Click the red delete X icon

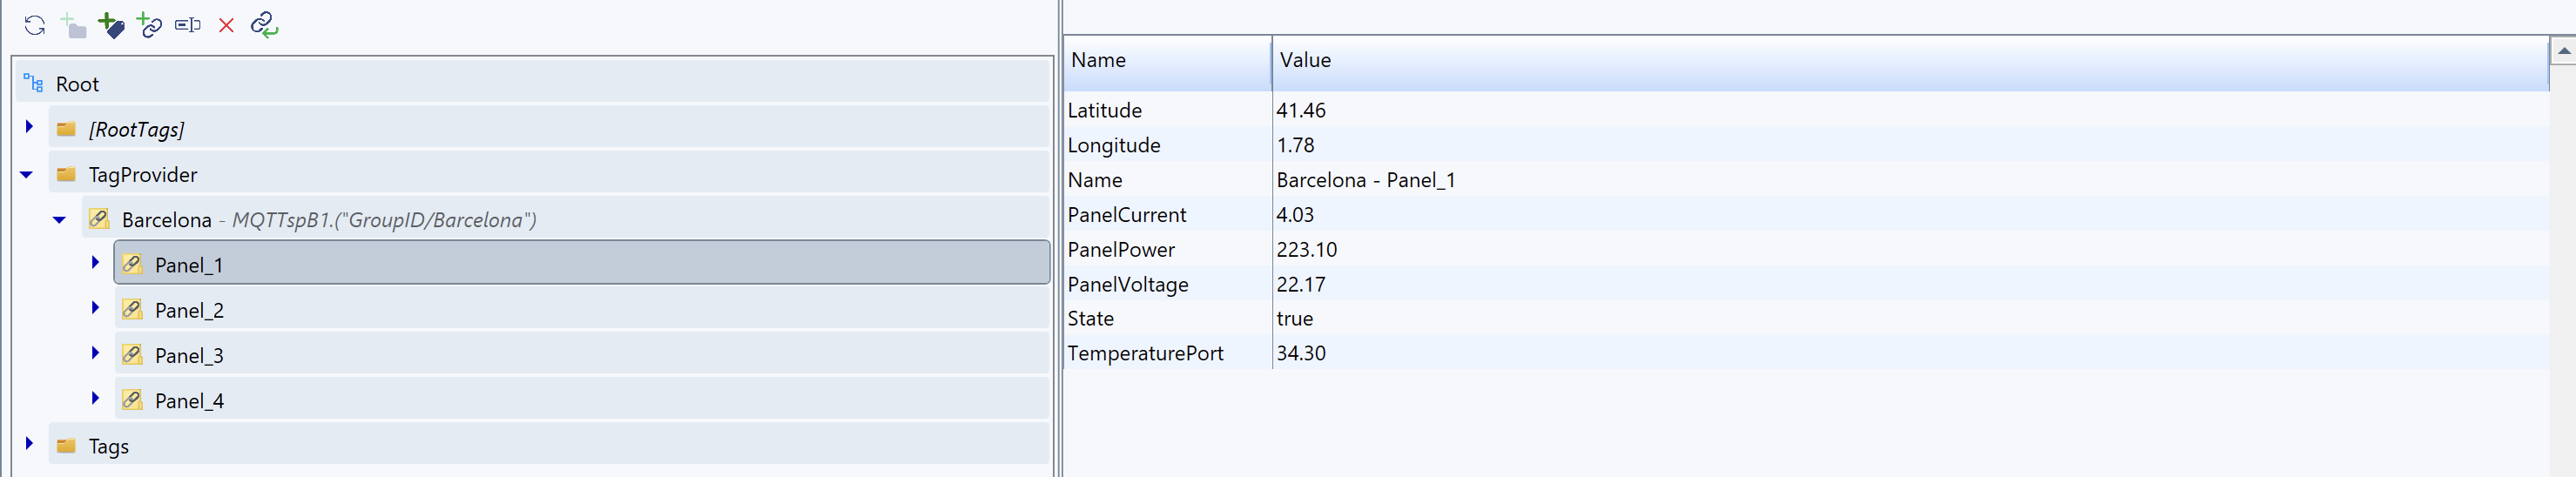coord(226,25)
